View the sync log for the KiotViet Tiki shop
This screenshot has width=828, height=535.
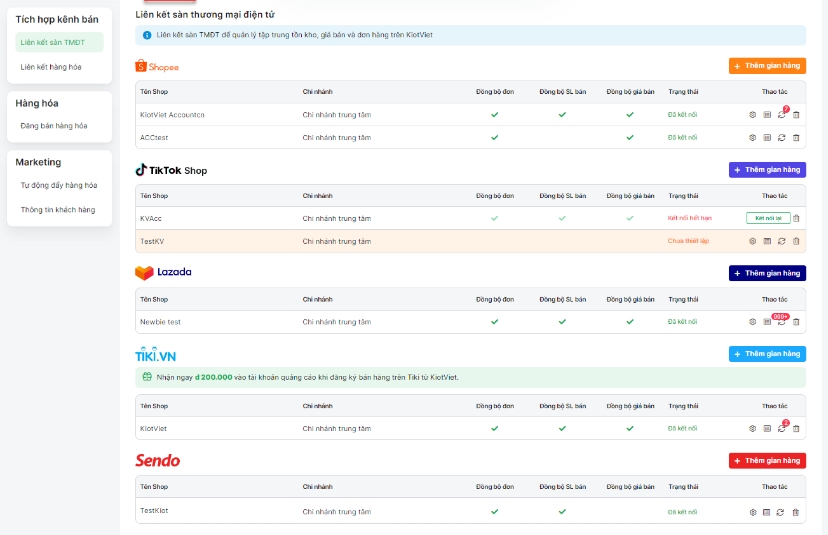pos(767,428)
